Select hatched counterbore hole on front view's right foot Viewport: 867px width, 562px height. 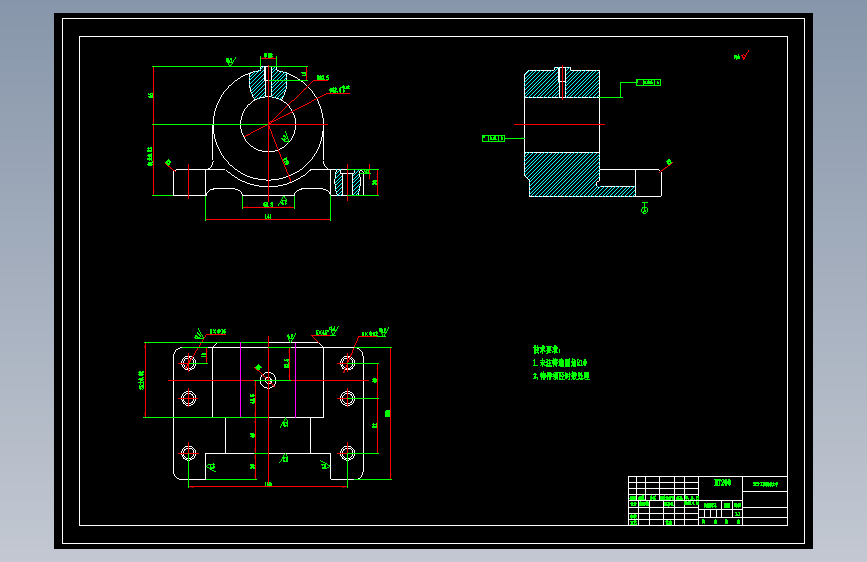tap(348, 183)
